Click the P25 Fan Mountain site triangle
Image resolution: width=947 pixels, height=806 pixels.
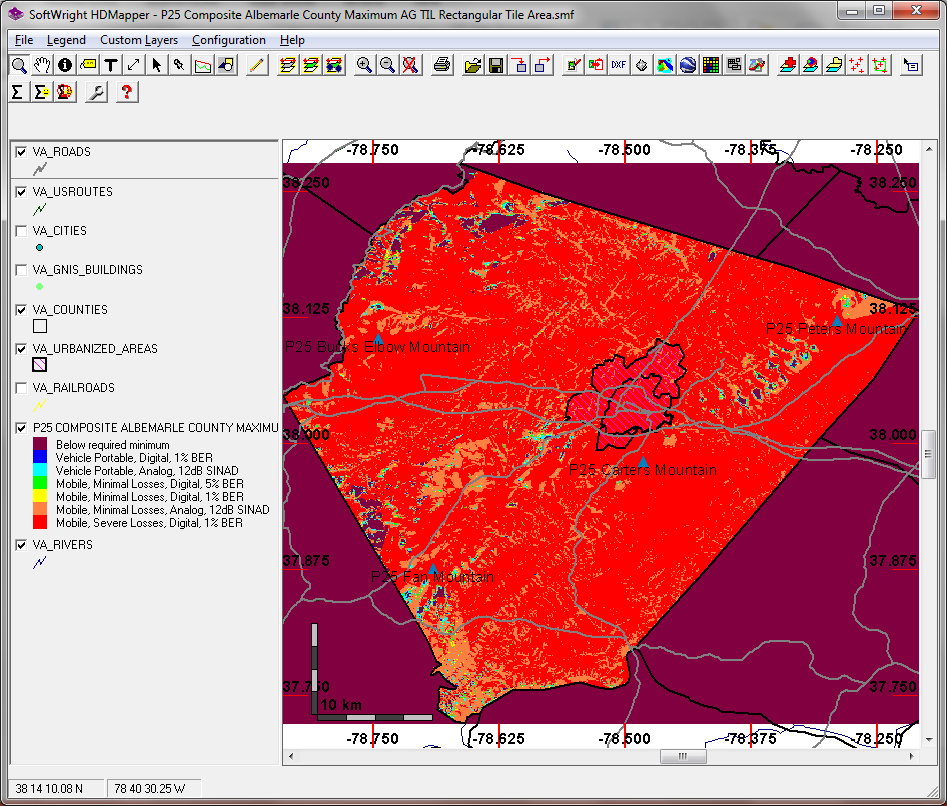click(x=433, y=569)
